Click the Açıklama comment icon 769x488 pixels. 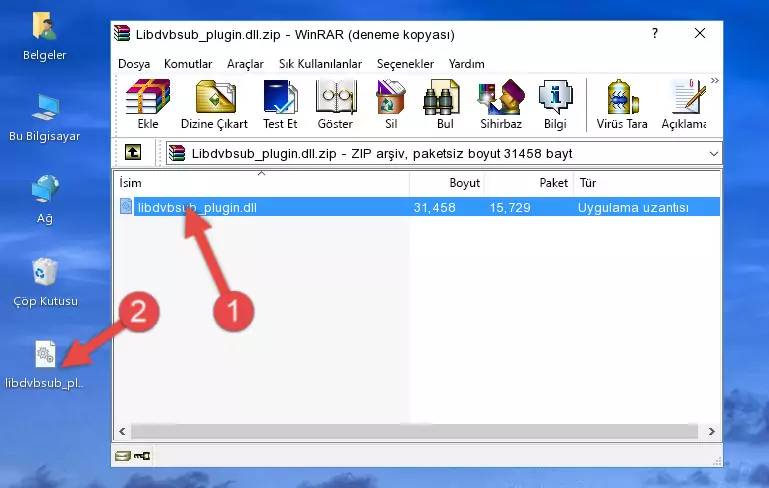tap(684, 104)
